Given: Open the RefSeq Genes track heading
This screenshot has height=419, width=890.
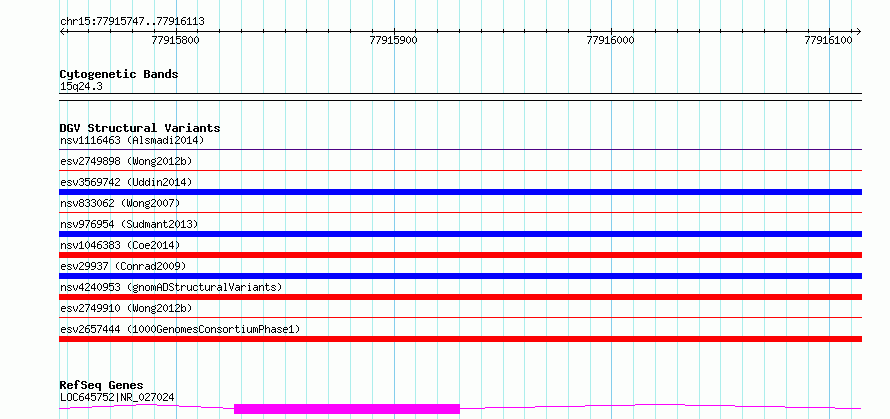Looking at the screenshot, I should (101, 386).
